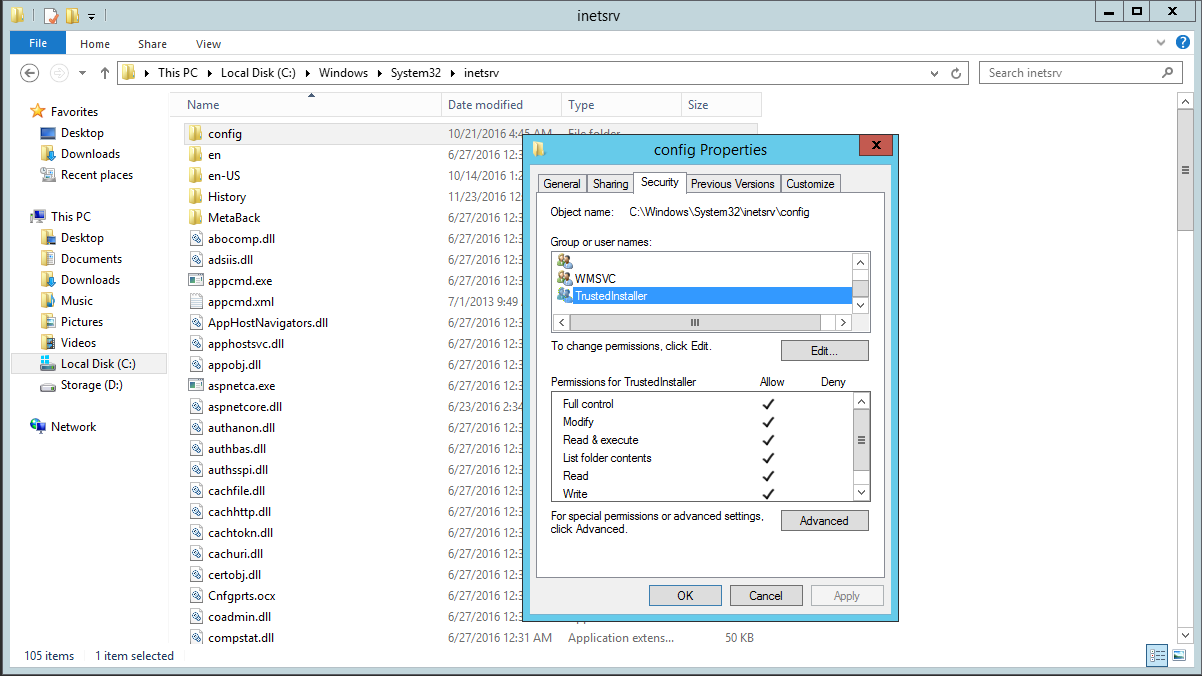The image size is (1202, 676).
Task: Select the WMSVC user icon in the list
Action: click(565, 278)
